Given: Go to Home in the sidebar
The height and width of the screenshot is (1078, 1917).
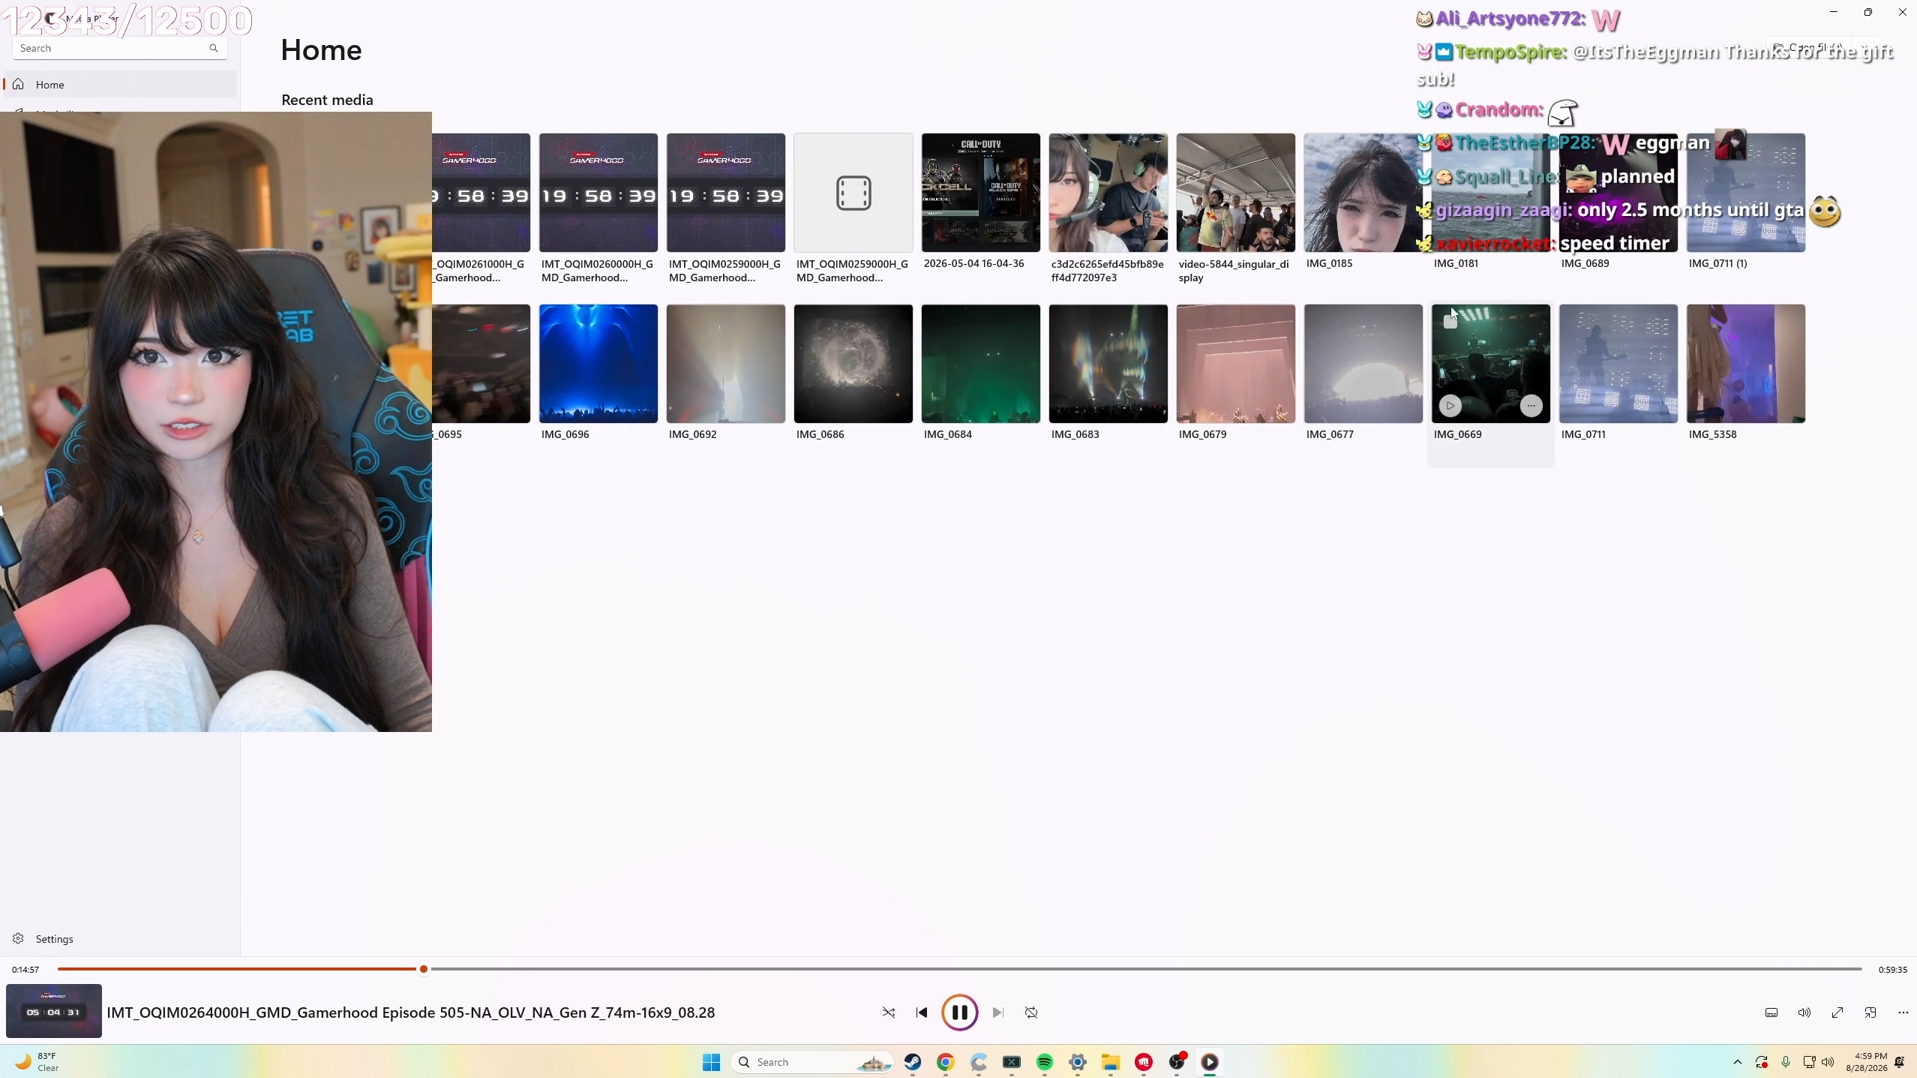Looking at the screenshot, I should [121, 85].
